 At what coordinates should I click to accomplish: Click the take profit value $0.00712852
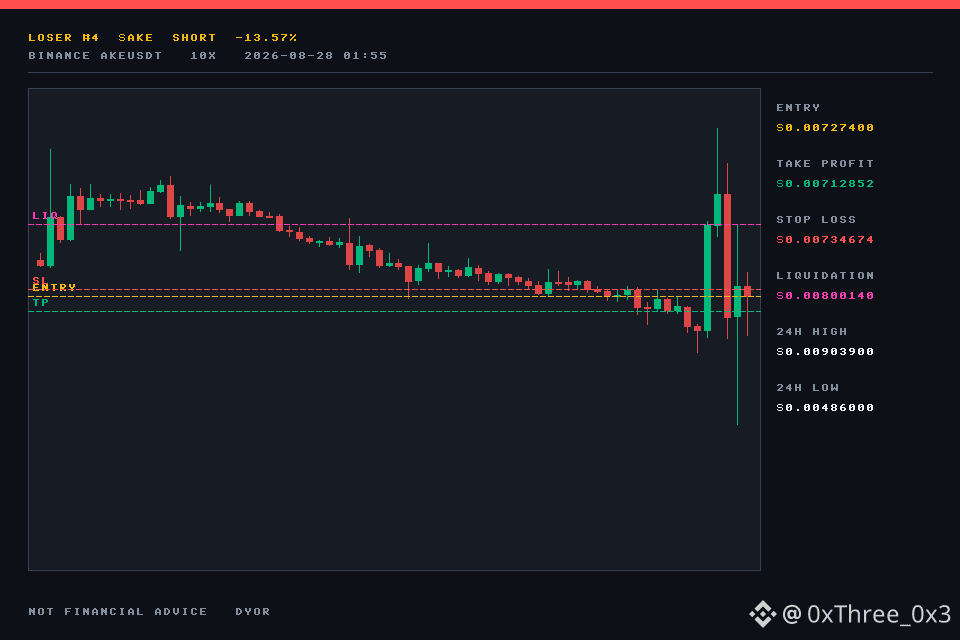(825, 184)
